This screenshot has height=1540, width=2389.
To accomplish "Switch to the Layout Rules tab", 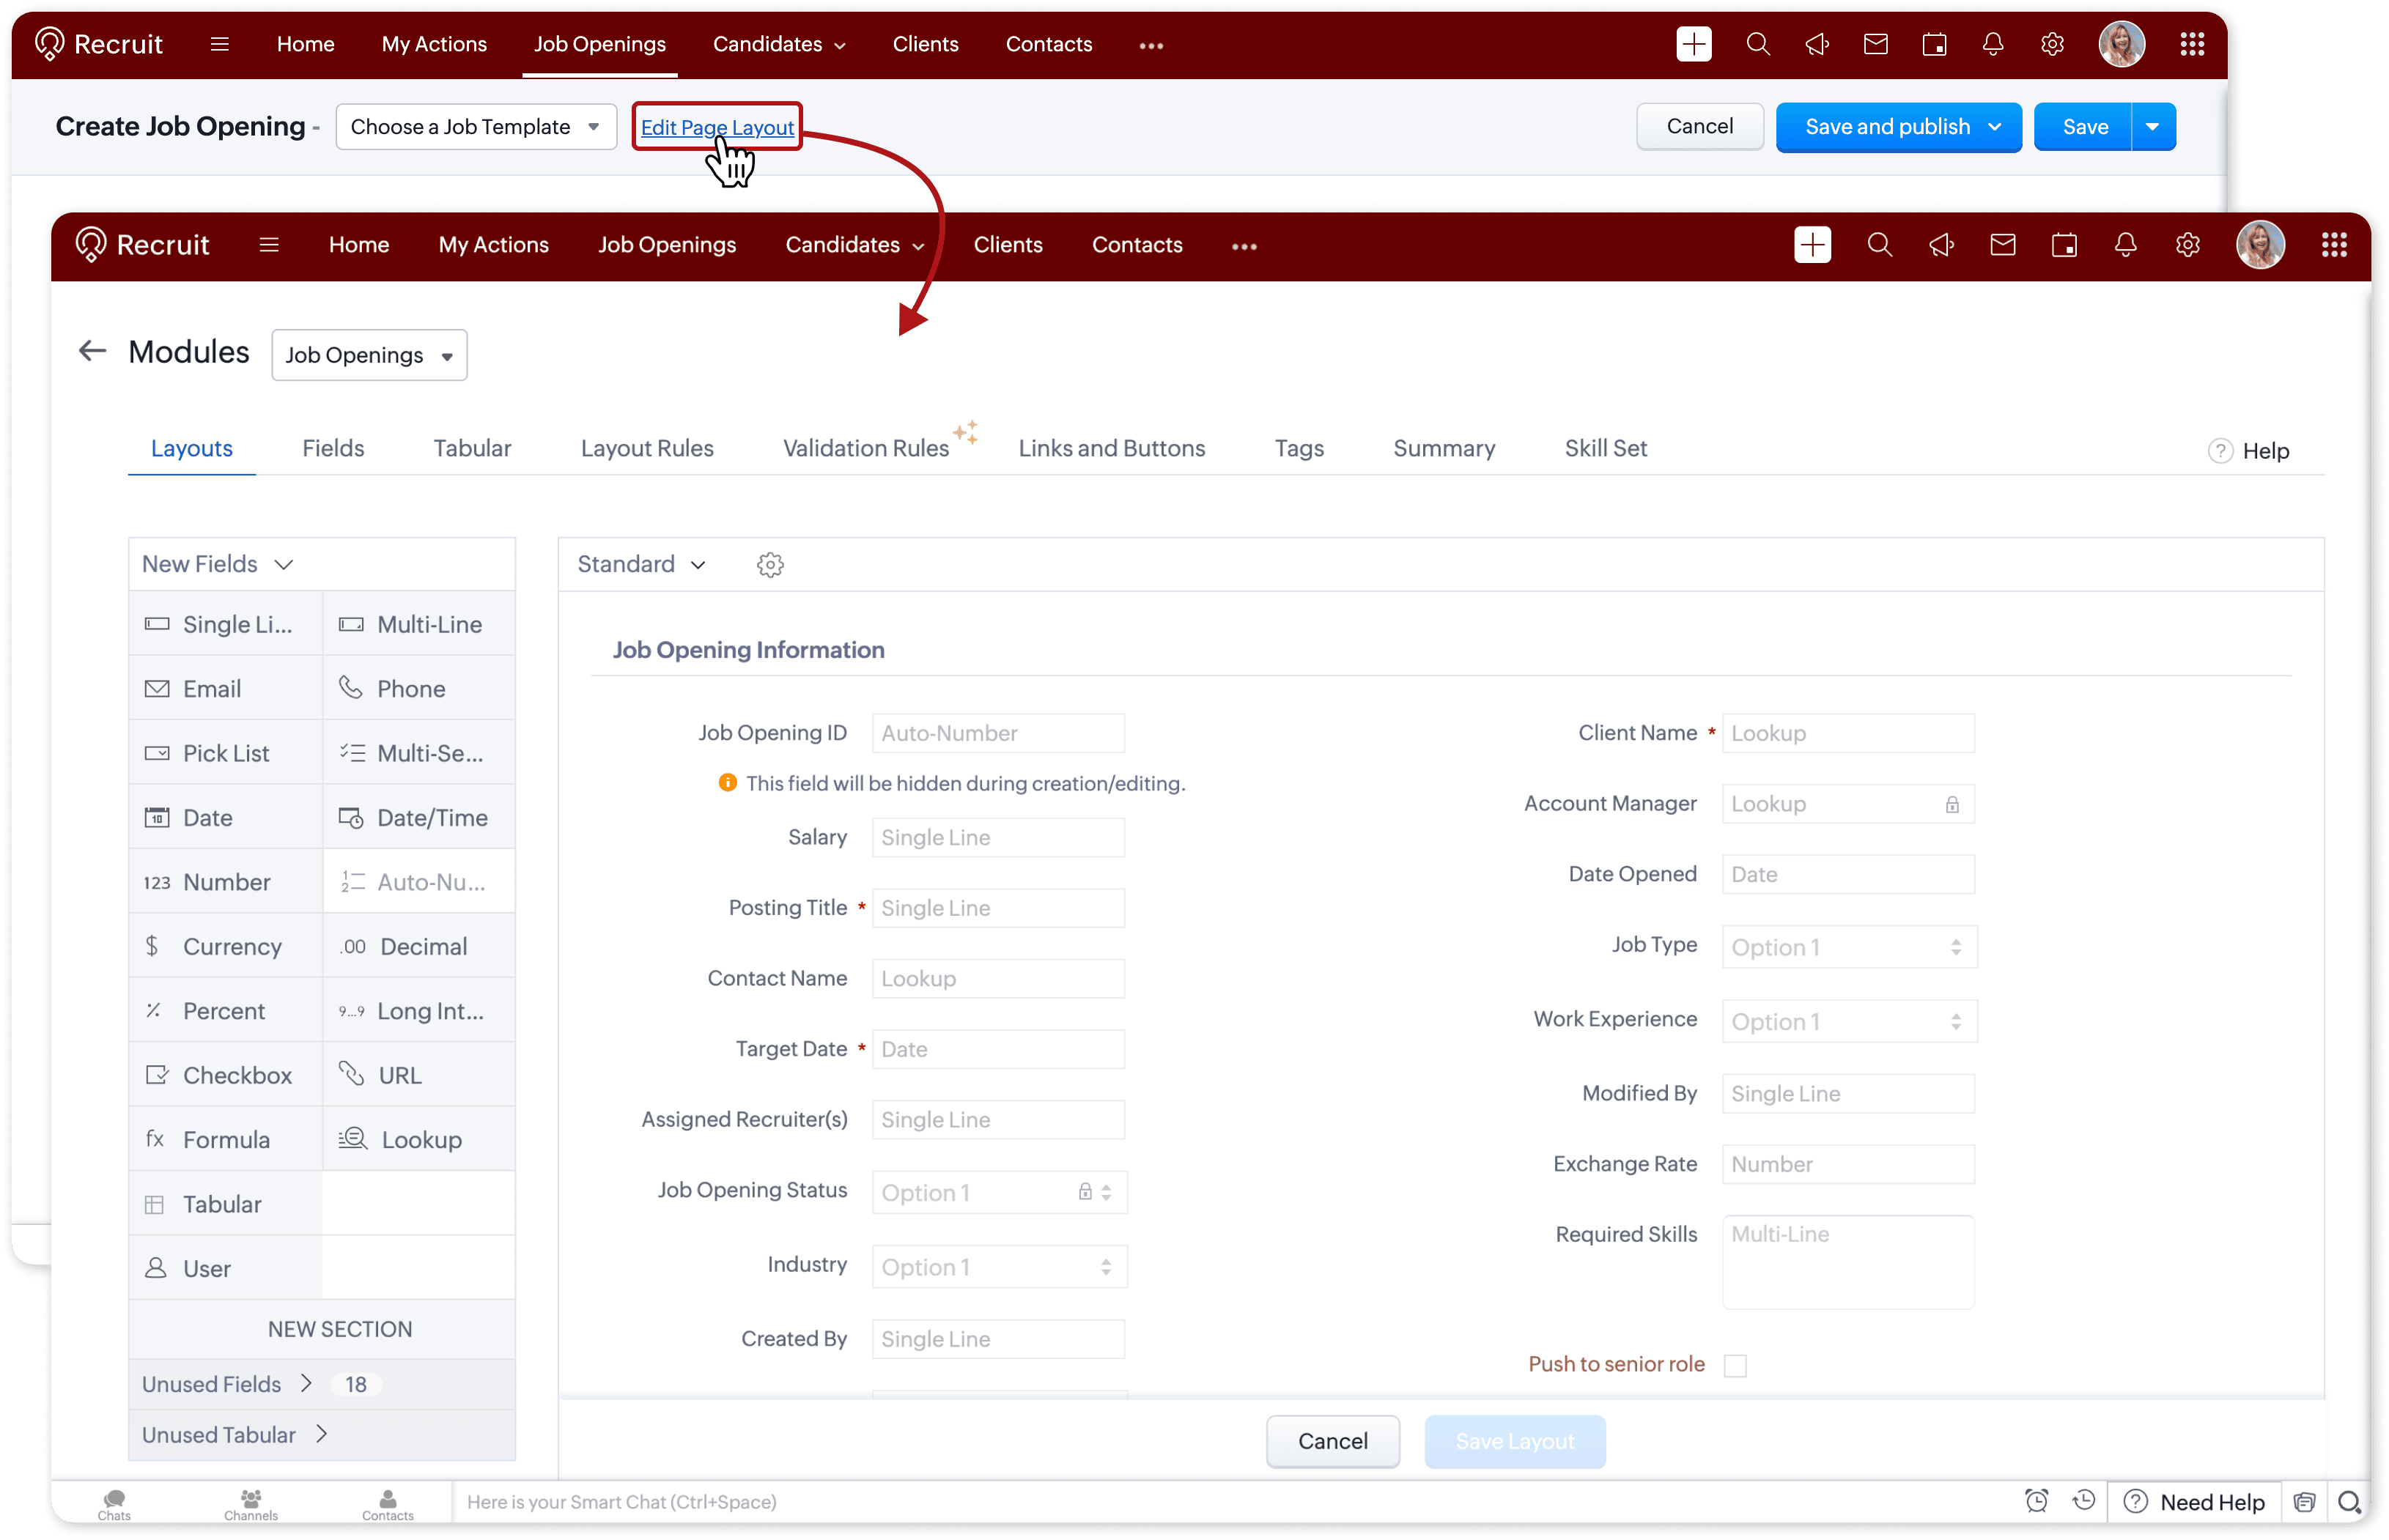I will tap(646, 449).
